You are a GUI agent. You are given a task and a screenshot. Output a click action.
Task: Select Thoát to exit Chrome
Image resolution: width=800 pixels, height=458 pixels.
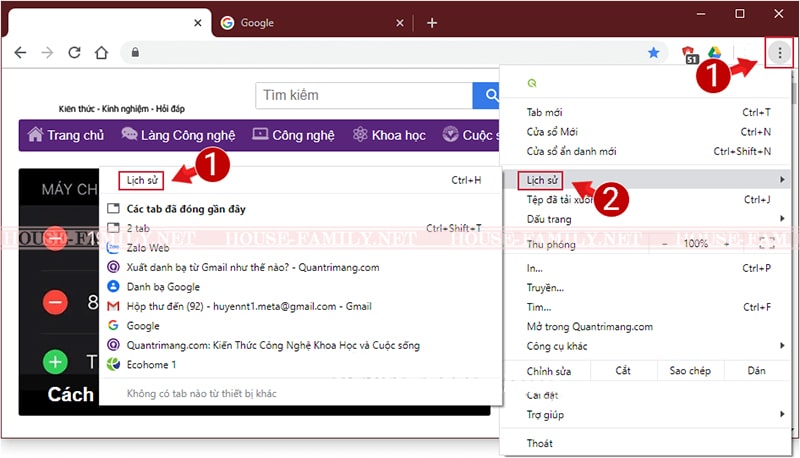coord(648,443)
